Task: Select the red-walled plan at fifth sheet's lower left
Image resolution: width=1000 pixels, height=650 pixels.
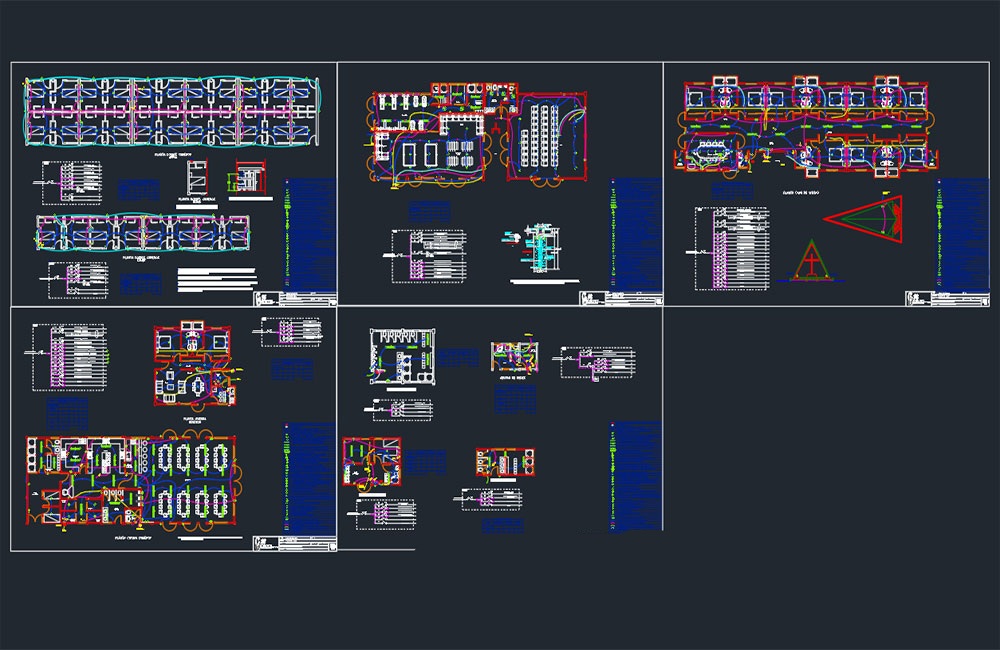Action: (x=372, y=462)
